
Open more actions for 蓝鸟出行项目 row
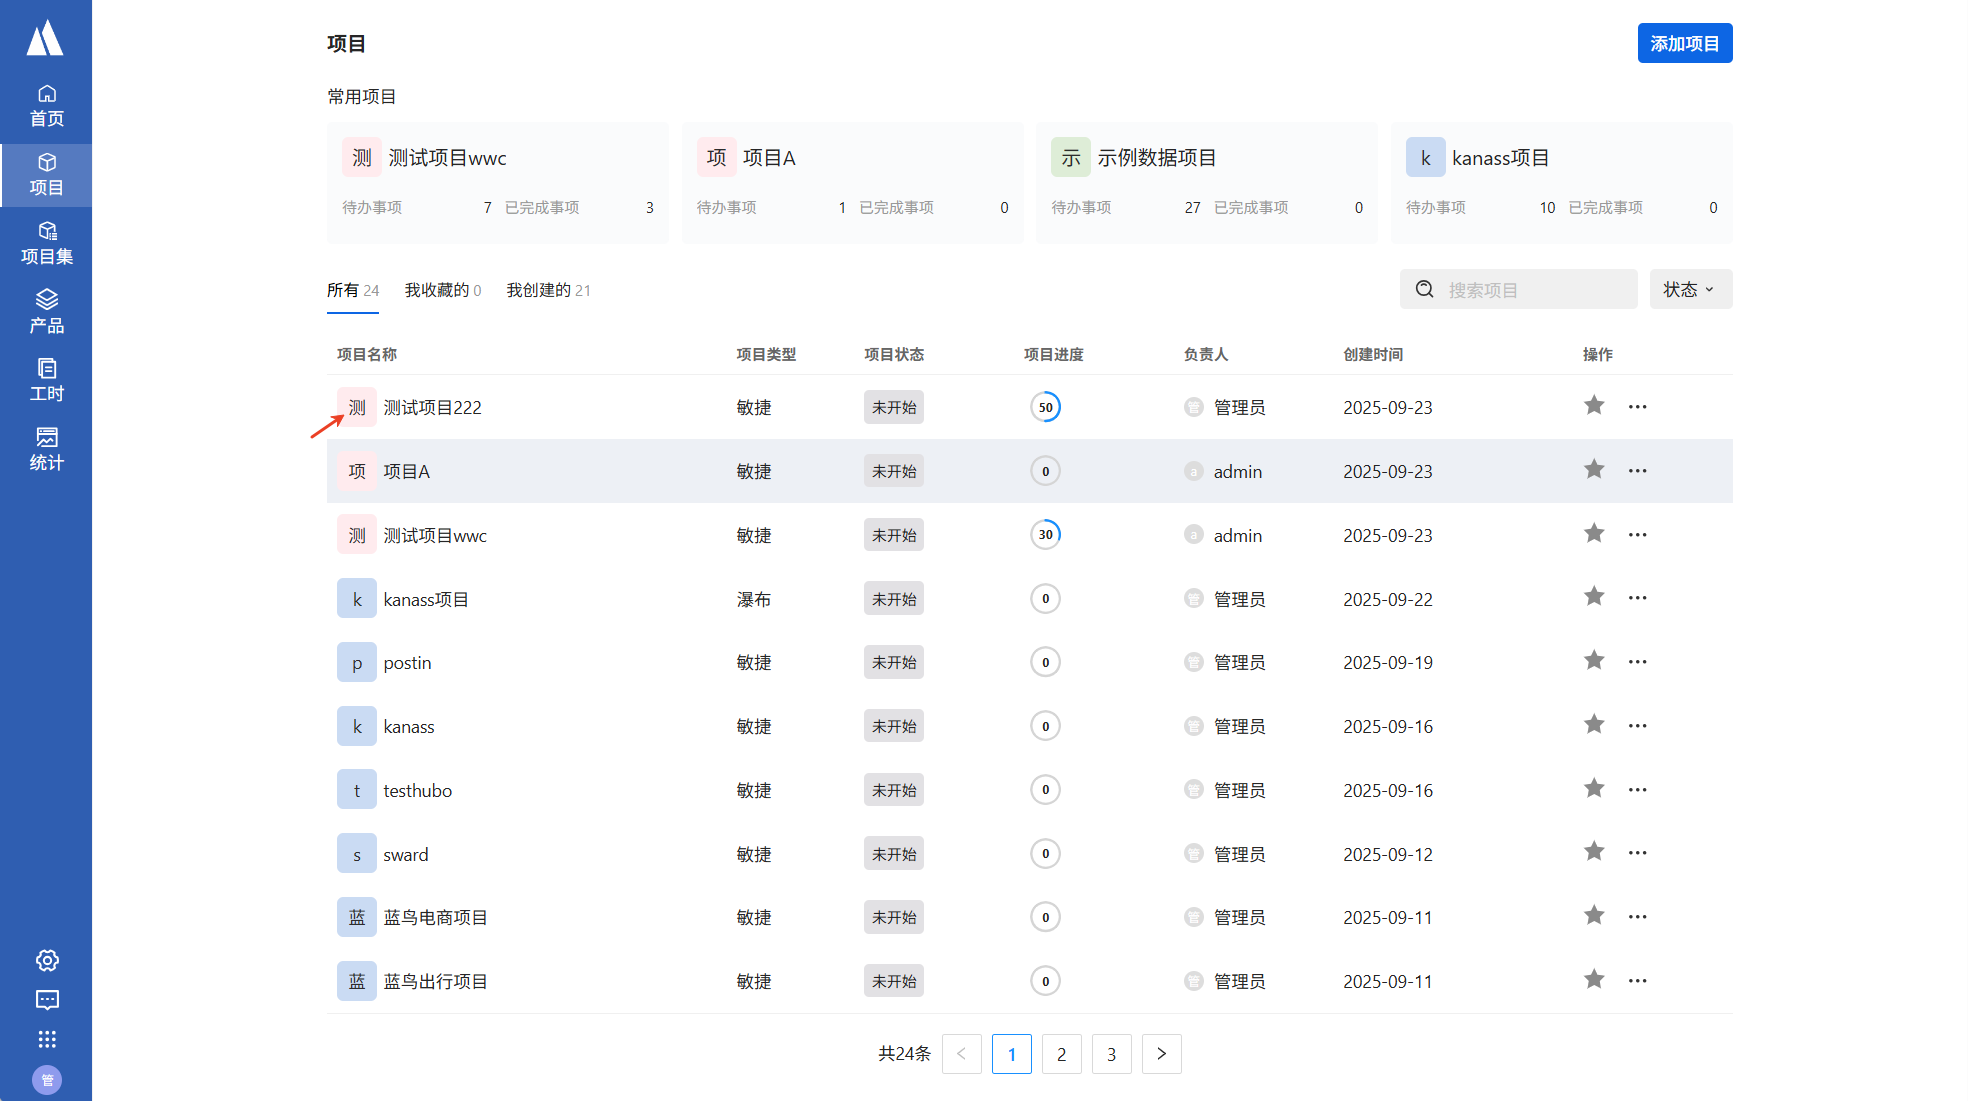click(1637, 981)
